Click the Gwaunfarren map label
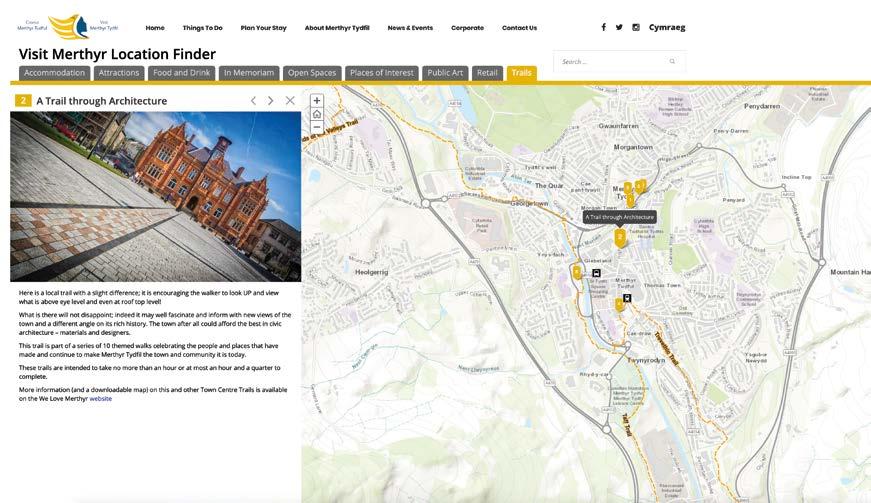871x503 pixels. 618,126
